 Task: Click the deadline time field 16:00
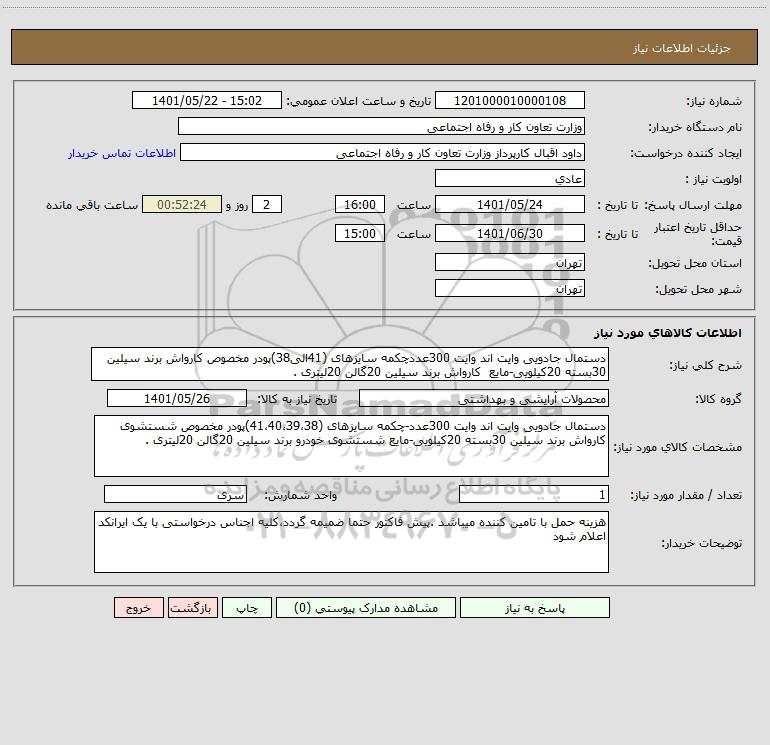coord(359,204)
